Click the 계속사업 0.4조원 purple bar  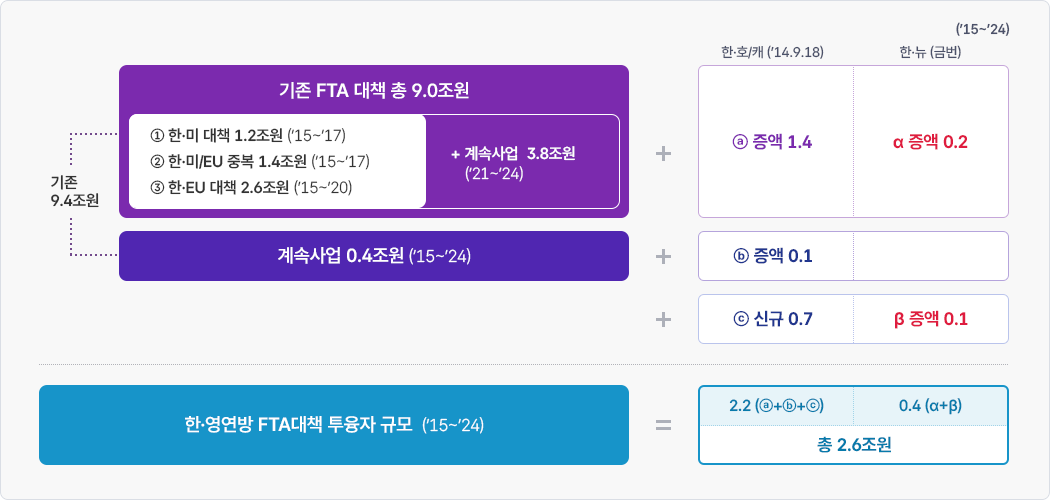374,256
